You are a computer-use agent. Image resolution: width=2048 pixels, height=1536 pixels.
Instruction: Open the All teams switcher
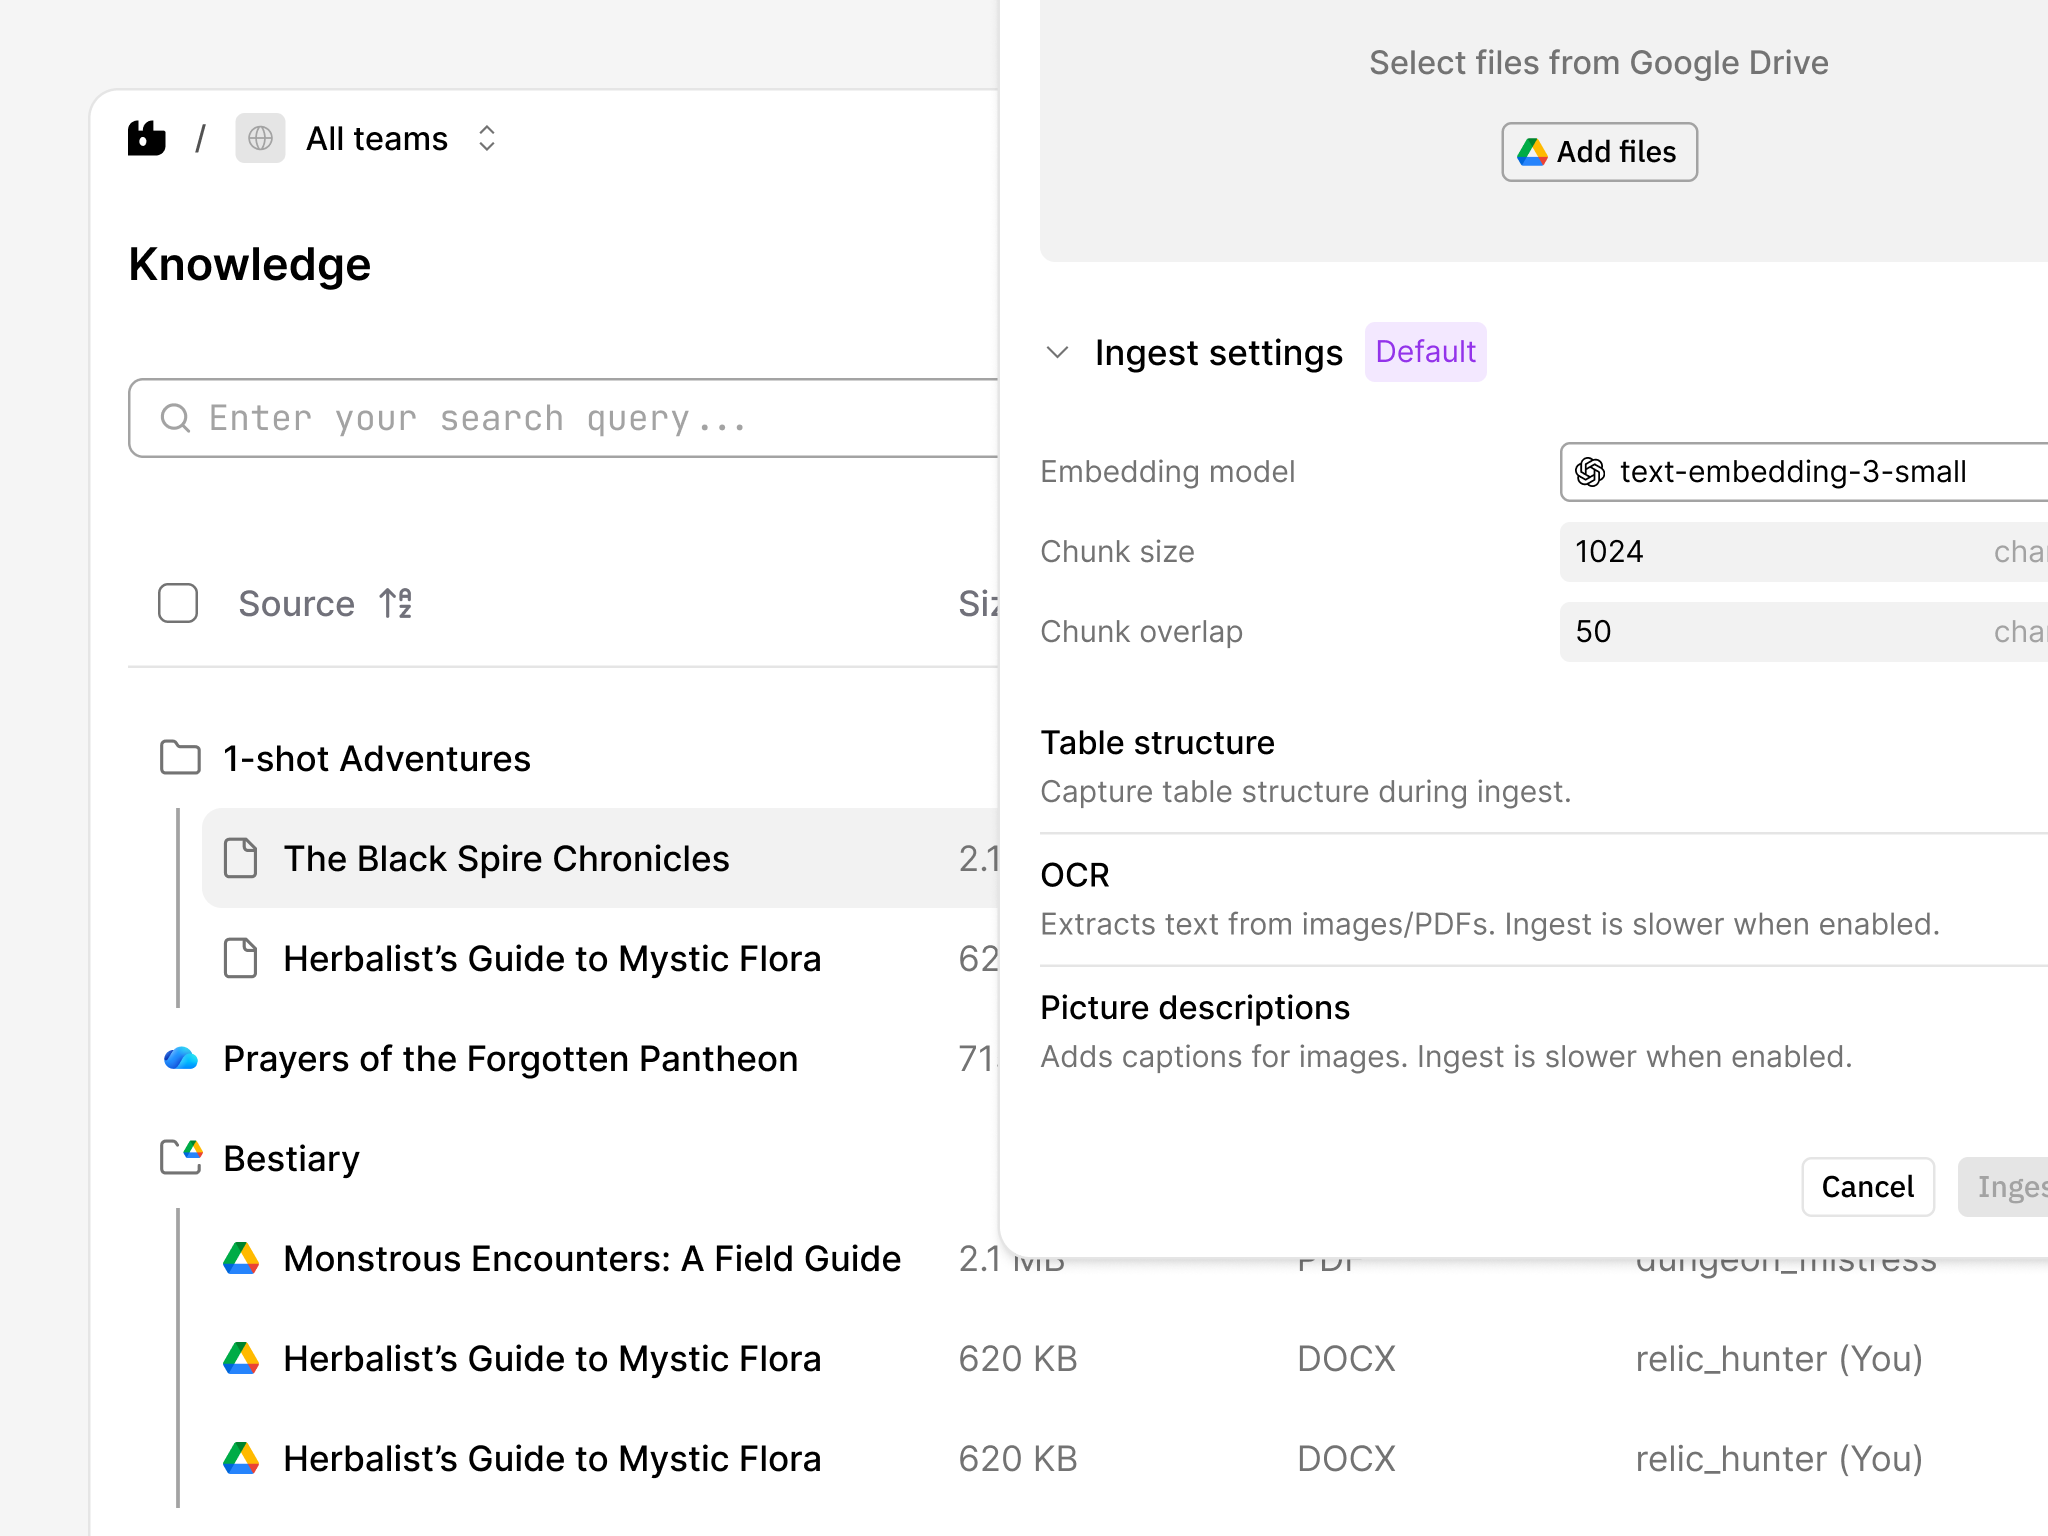487,138
